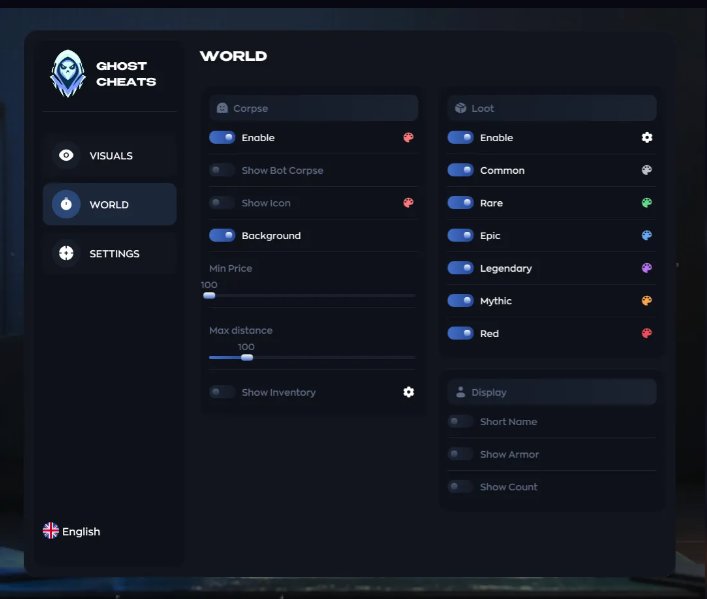Open the Epic loot blue palette icon
The width and height of the screenshot is (707, 599).
[x=647, y=235]
